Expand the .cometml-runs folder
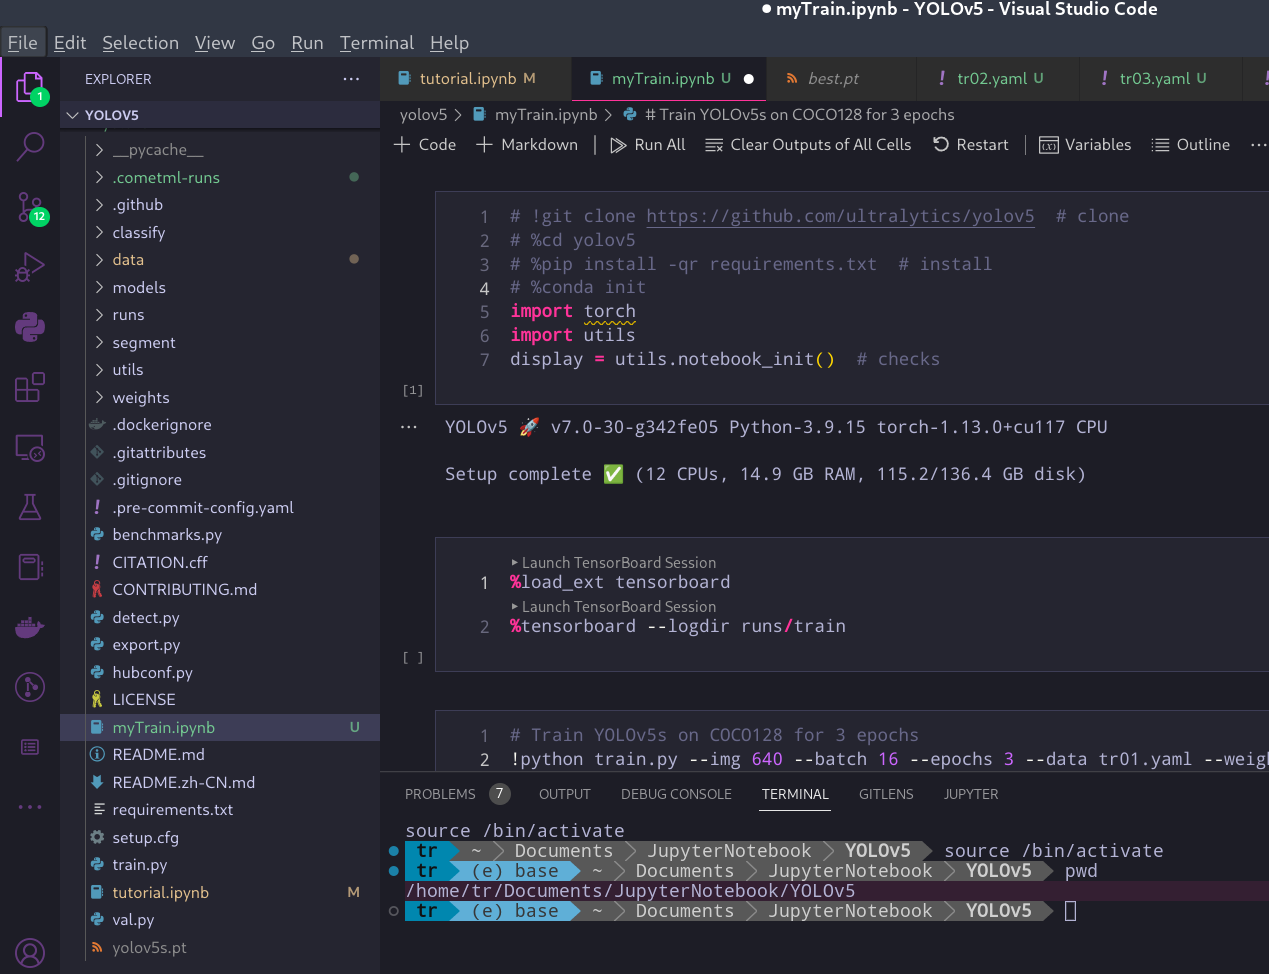The image size is (1269, 974). pos(220,177)
